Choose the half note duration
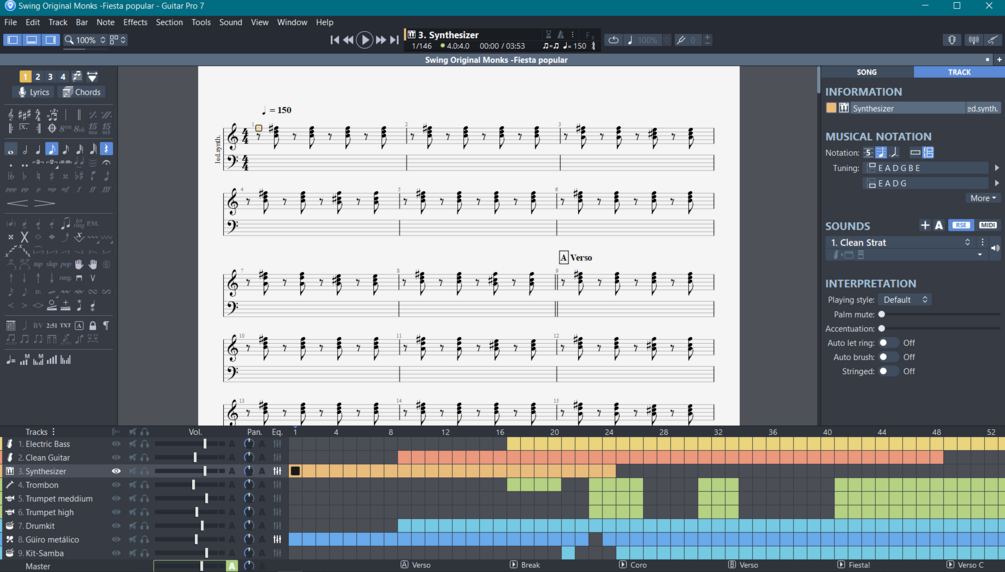Screen dimensions: 1005x572 coord(25,149)
